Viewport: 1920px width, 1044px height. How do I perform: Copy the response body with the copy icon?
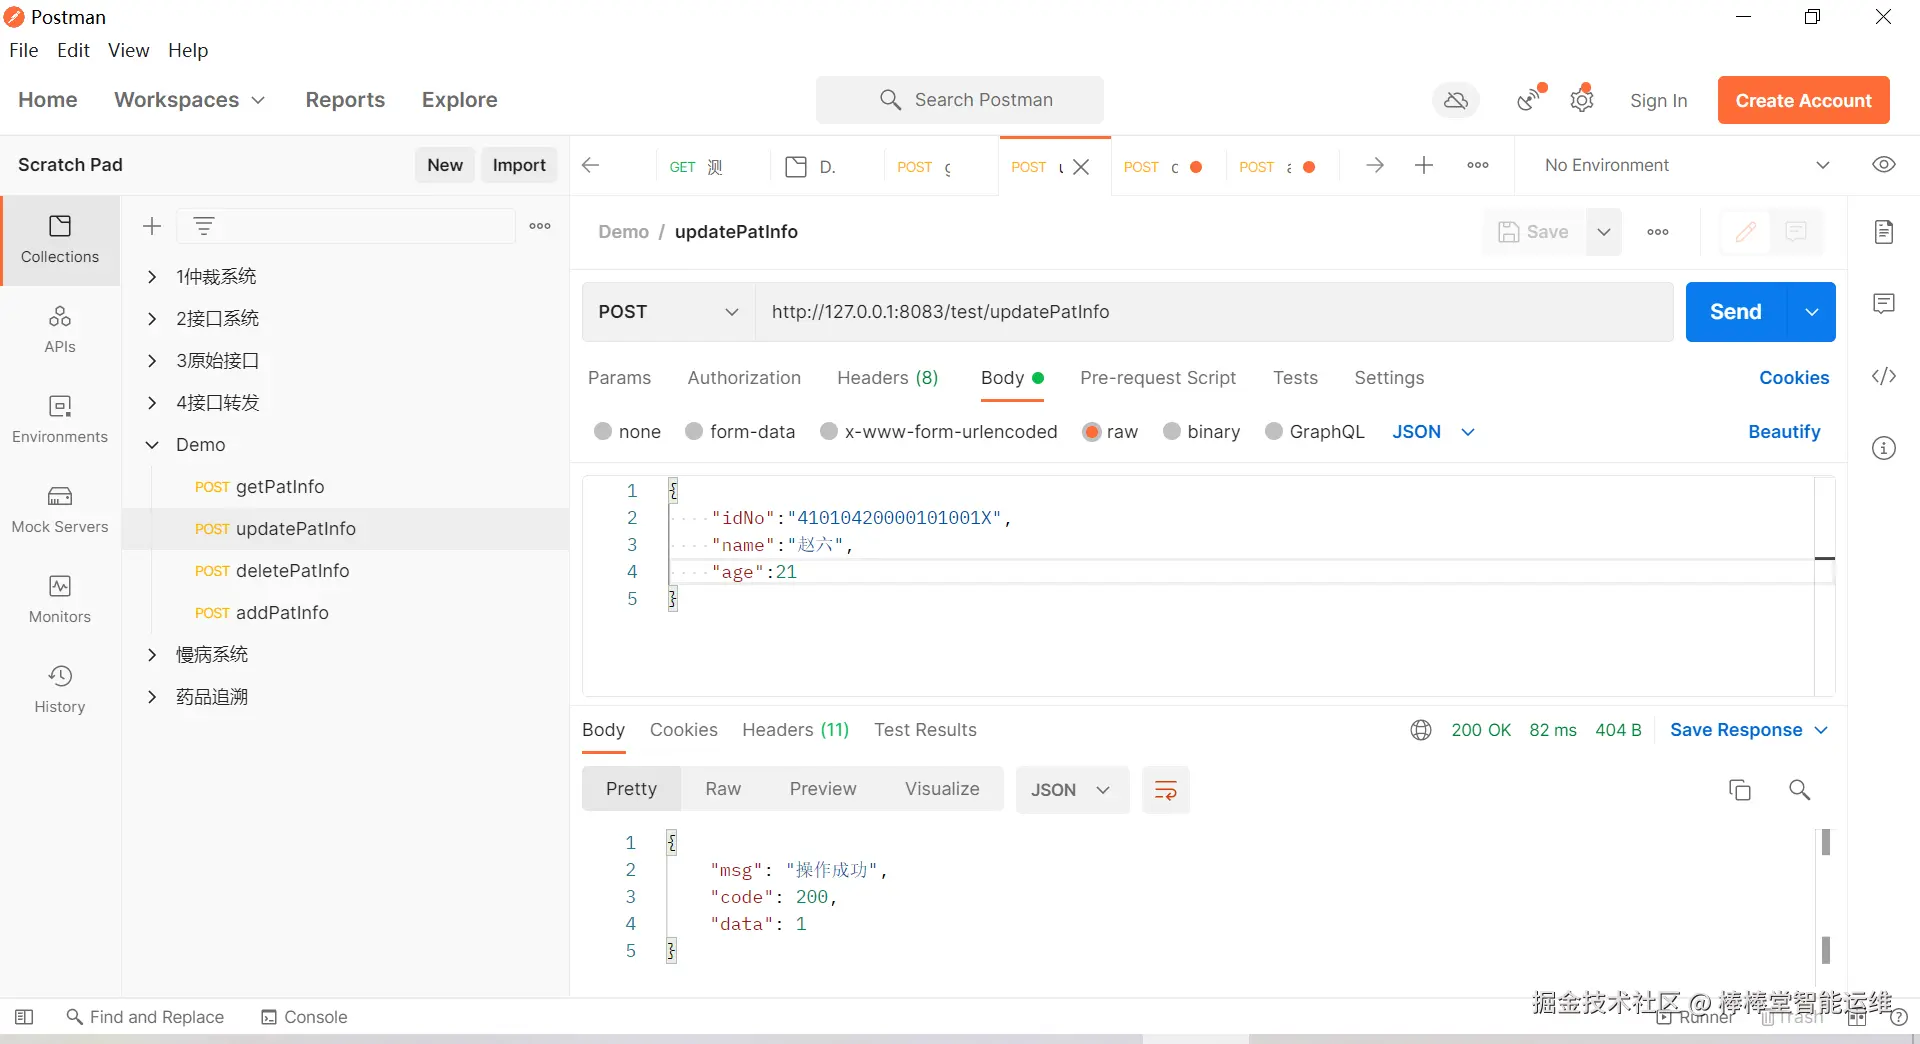(x=1740, y=790)
